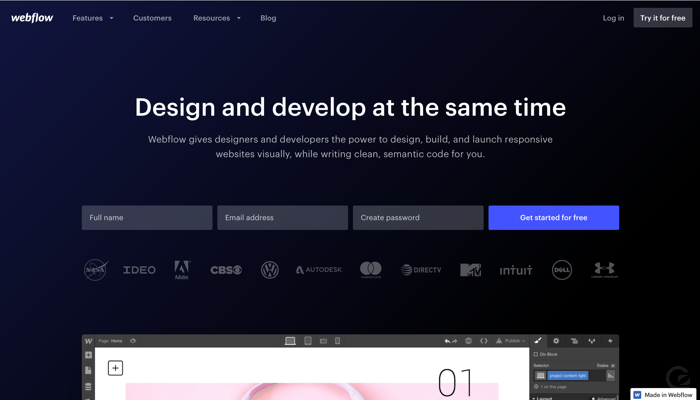This screenshot has height=400, width=700.
Task: Click the Log in link
Action: (x=613, y=18)
